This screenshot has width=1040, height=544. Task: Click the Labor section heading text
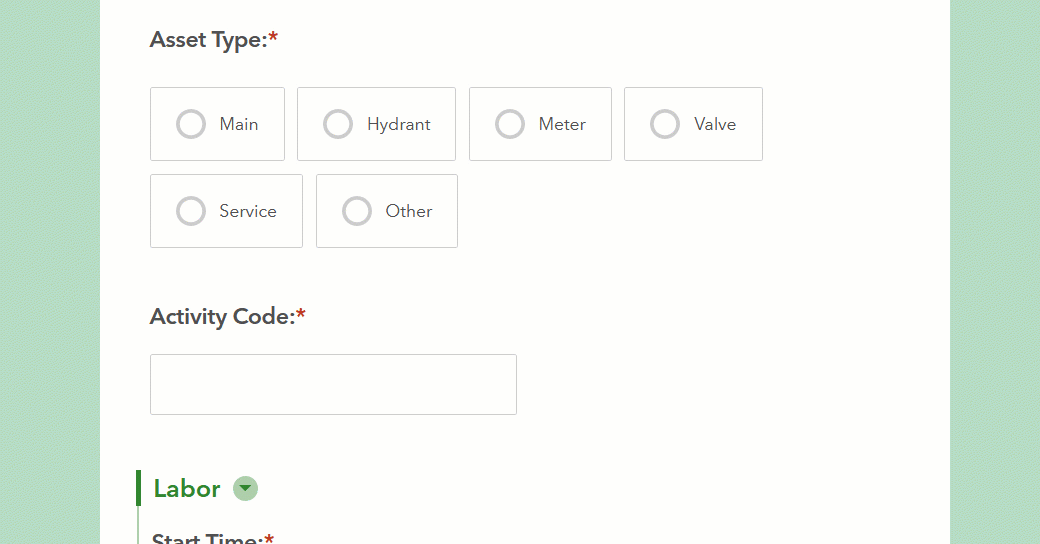click(187, 489)
